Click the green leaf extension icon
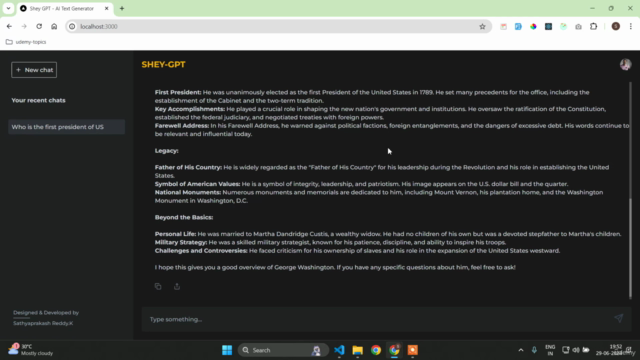 (563, 27)
